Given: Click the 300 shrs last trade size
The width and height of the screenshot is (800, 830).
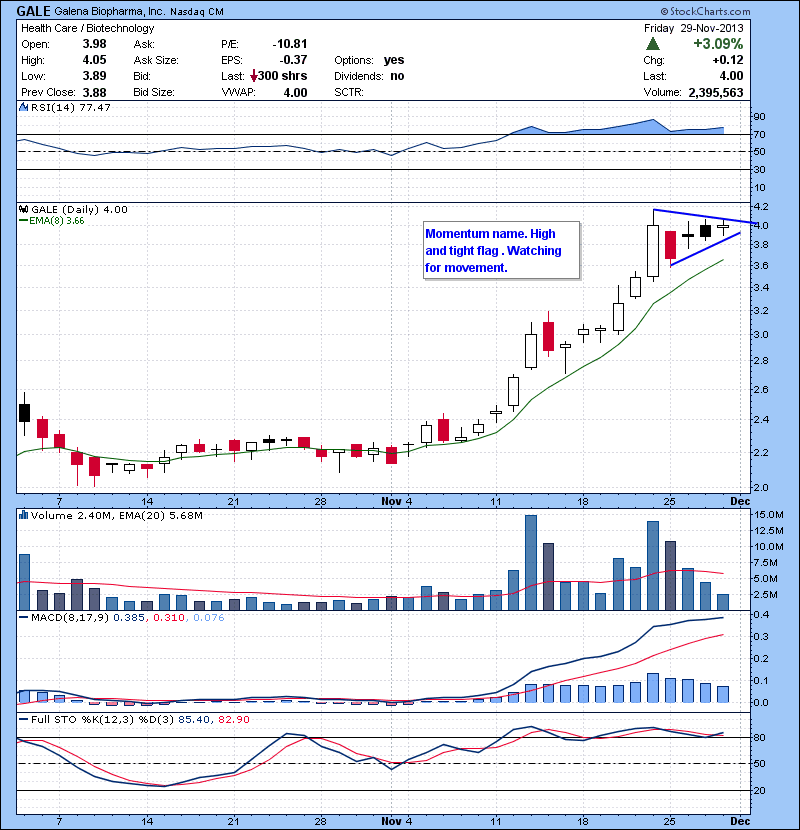Looking at the screenshot, I should [282, 76].
